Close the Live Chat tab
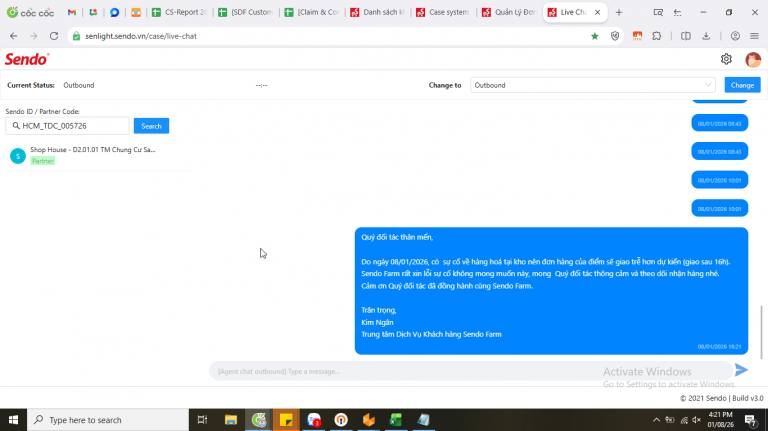Viewport: 768px width, 431px height. coord(598,12)
